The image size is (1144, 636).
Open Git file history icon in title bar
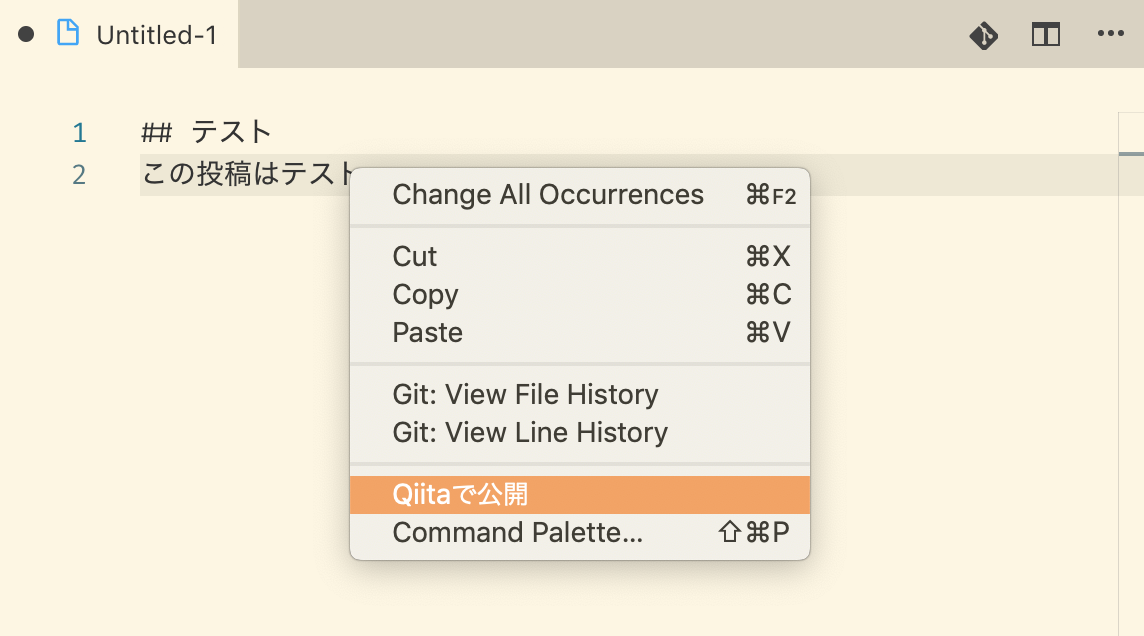coord(984,35)
